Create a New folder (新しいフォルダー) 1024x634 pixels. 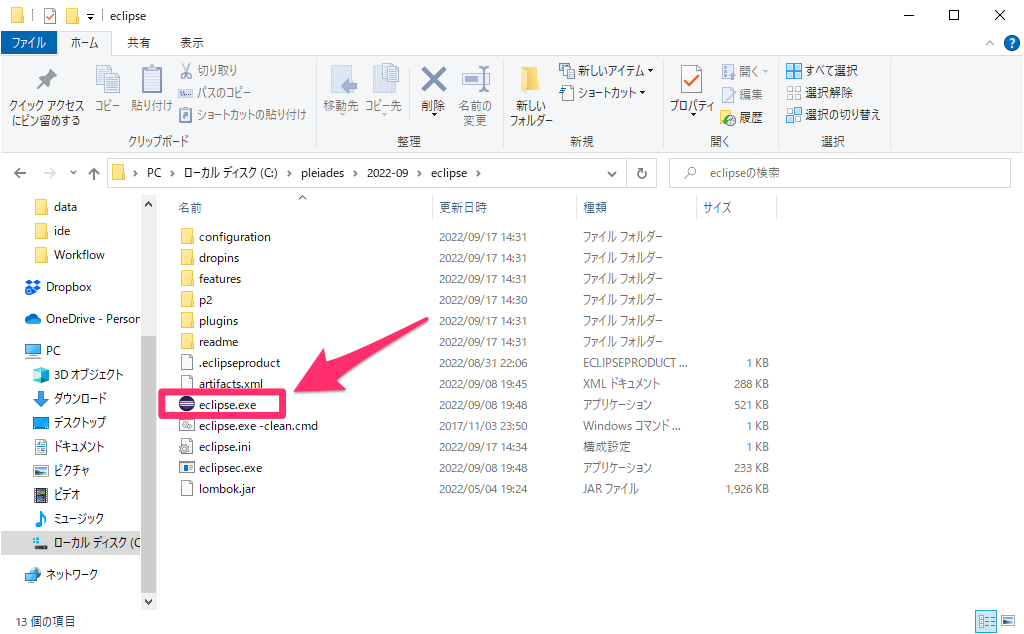pyautogui.click(x=531, y=96)
